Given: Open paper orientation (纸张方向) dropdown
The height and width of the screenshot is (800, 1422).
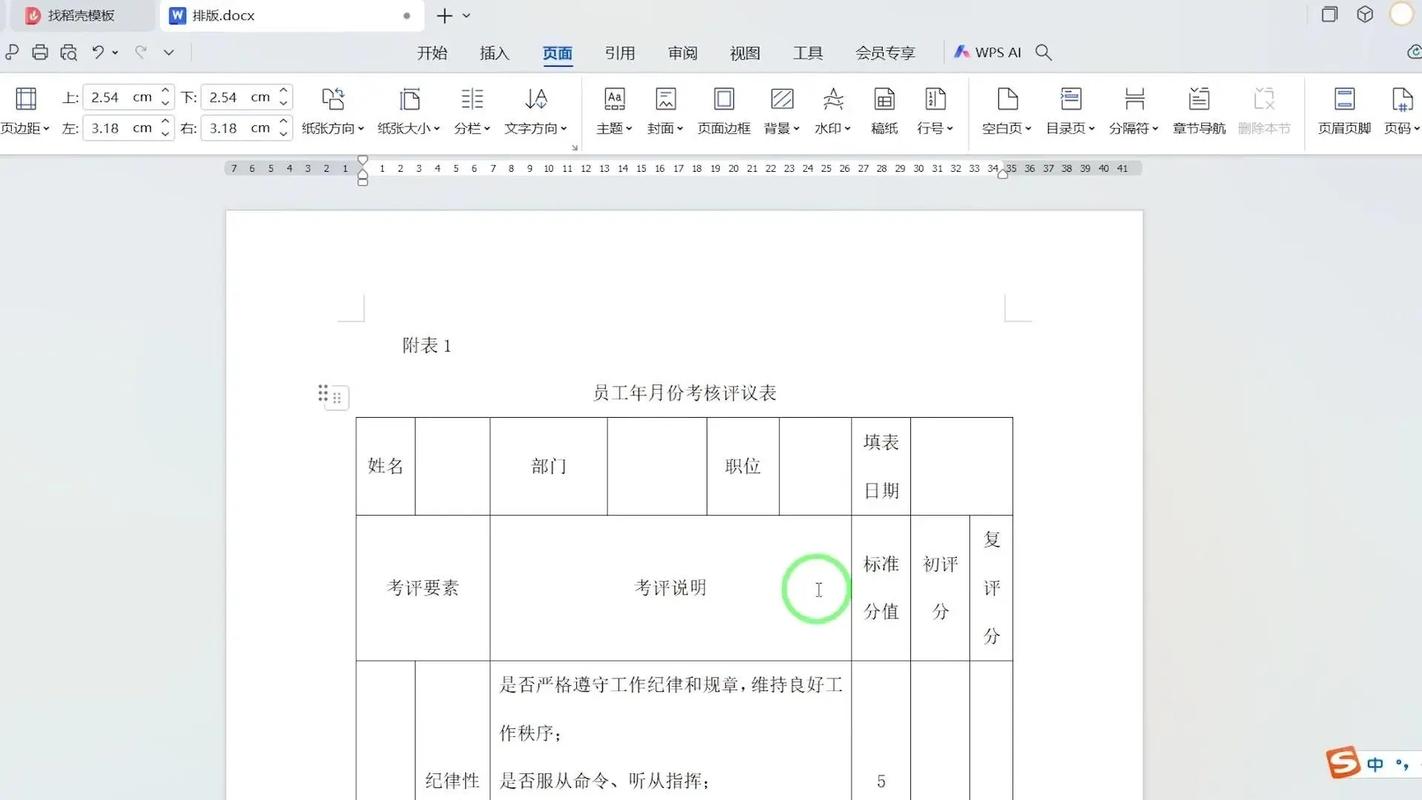Looking at the screenshot, I should click(x=333, y=110).
